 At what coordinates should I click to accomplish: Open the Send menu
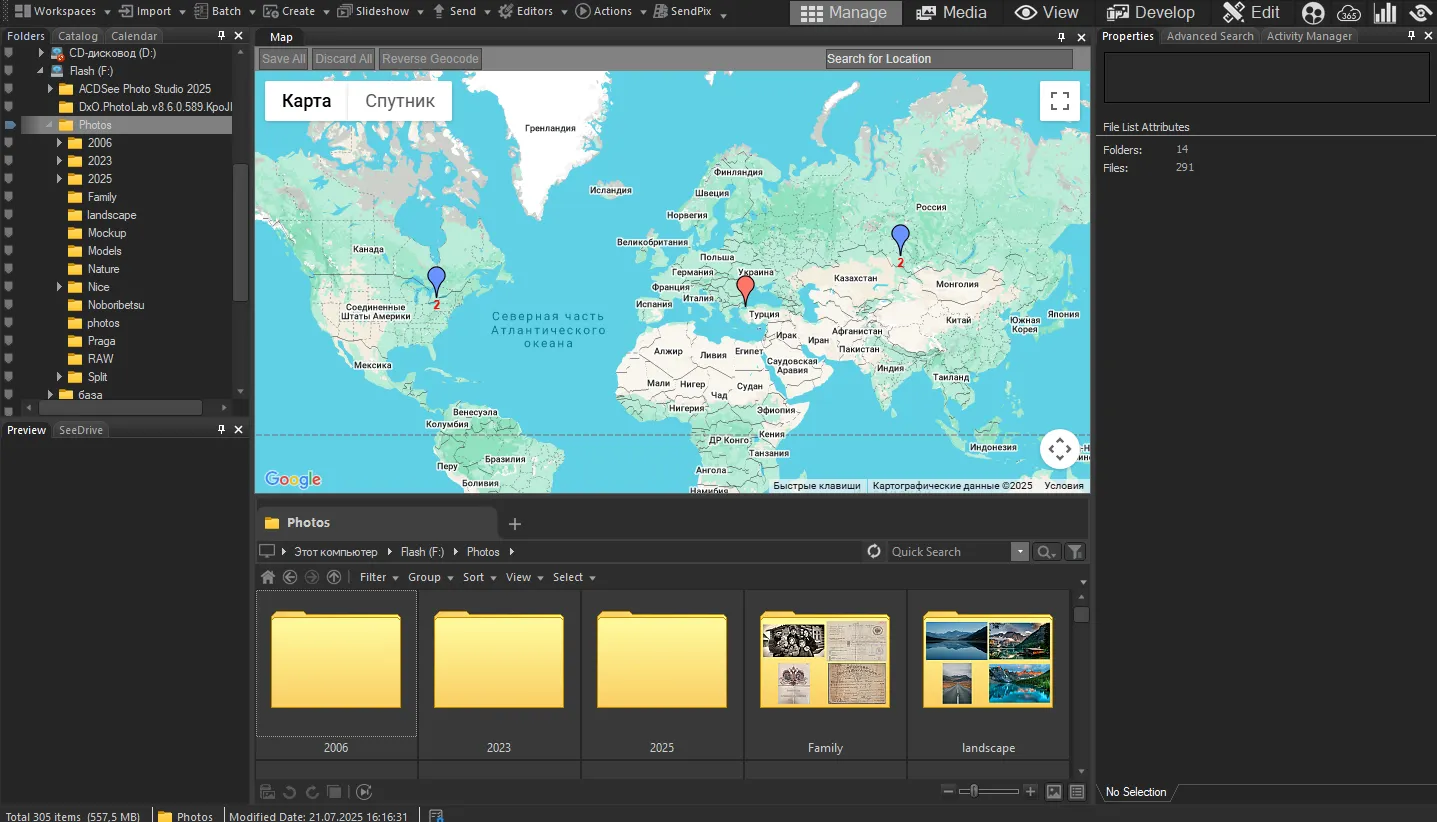(460, 11)
